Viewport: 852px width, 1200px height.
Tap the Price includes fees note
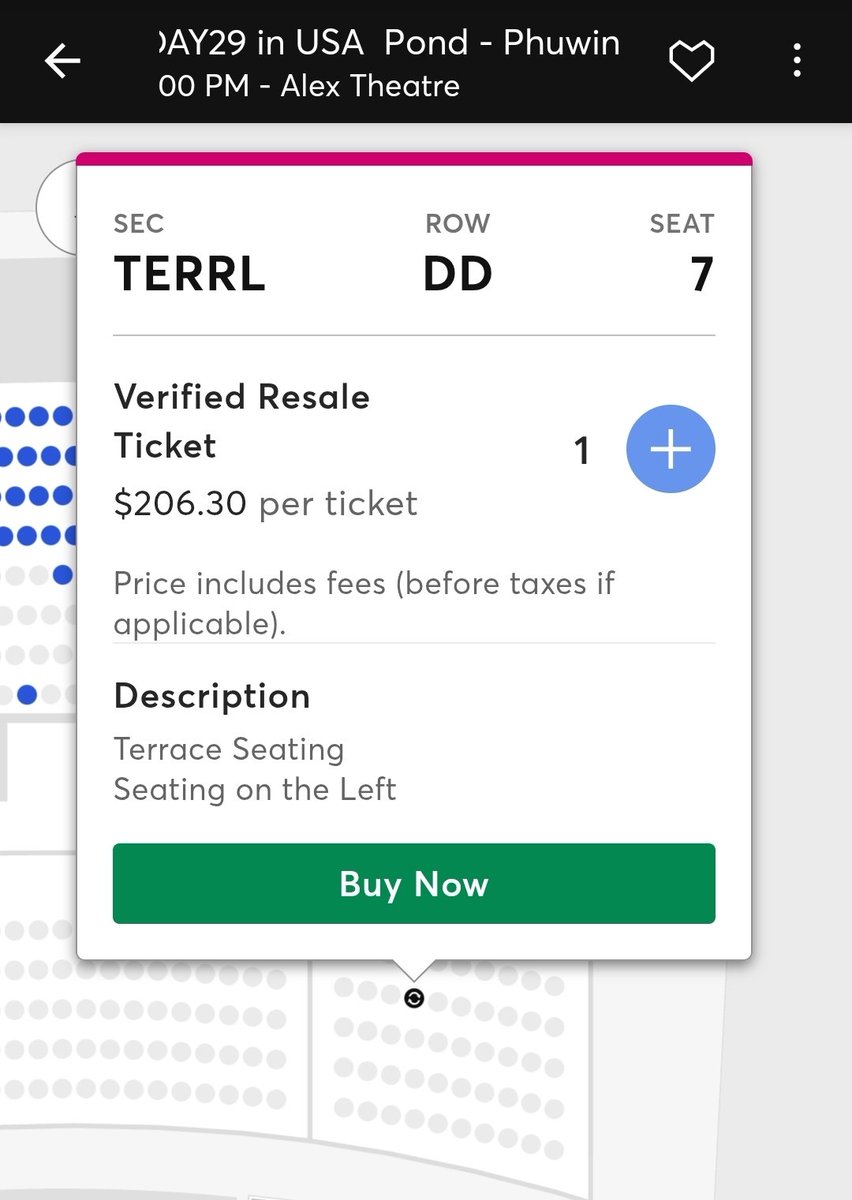pyautogui.click(x=364, y=603)
